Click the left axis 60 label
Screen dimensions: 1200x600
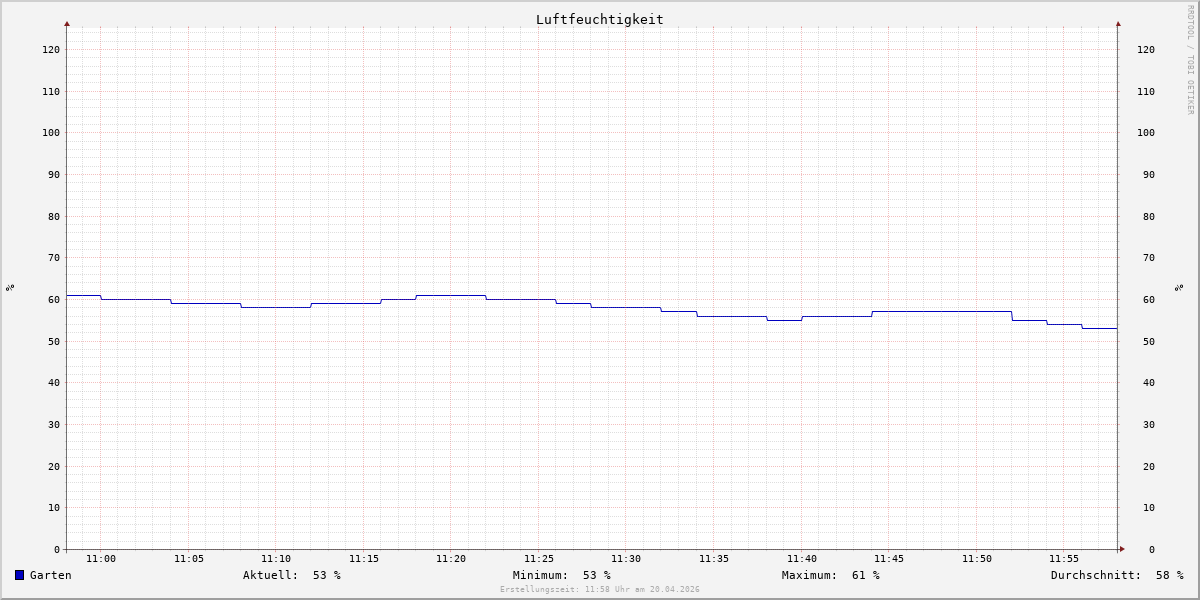click(54, 299)
